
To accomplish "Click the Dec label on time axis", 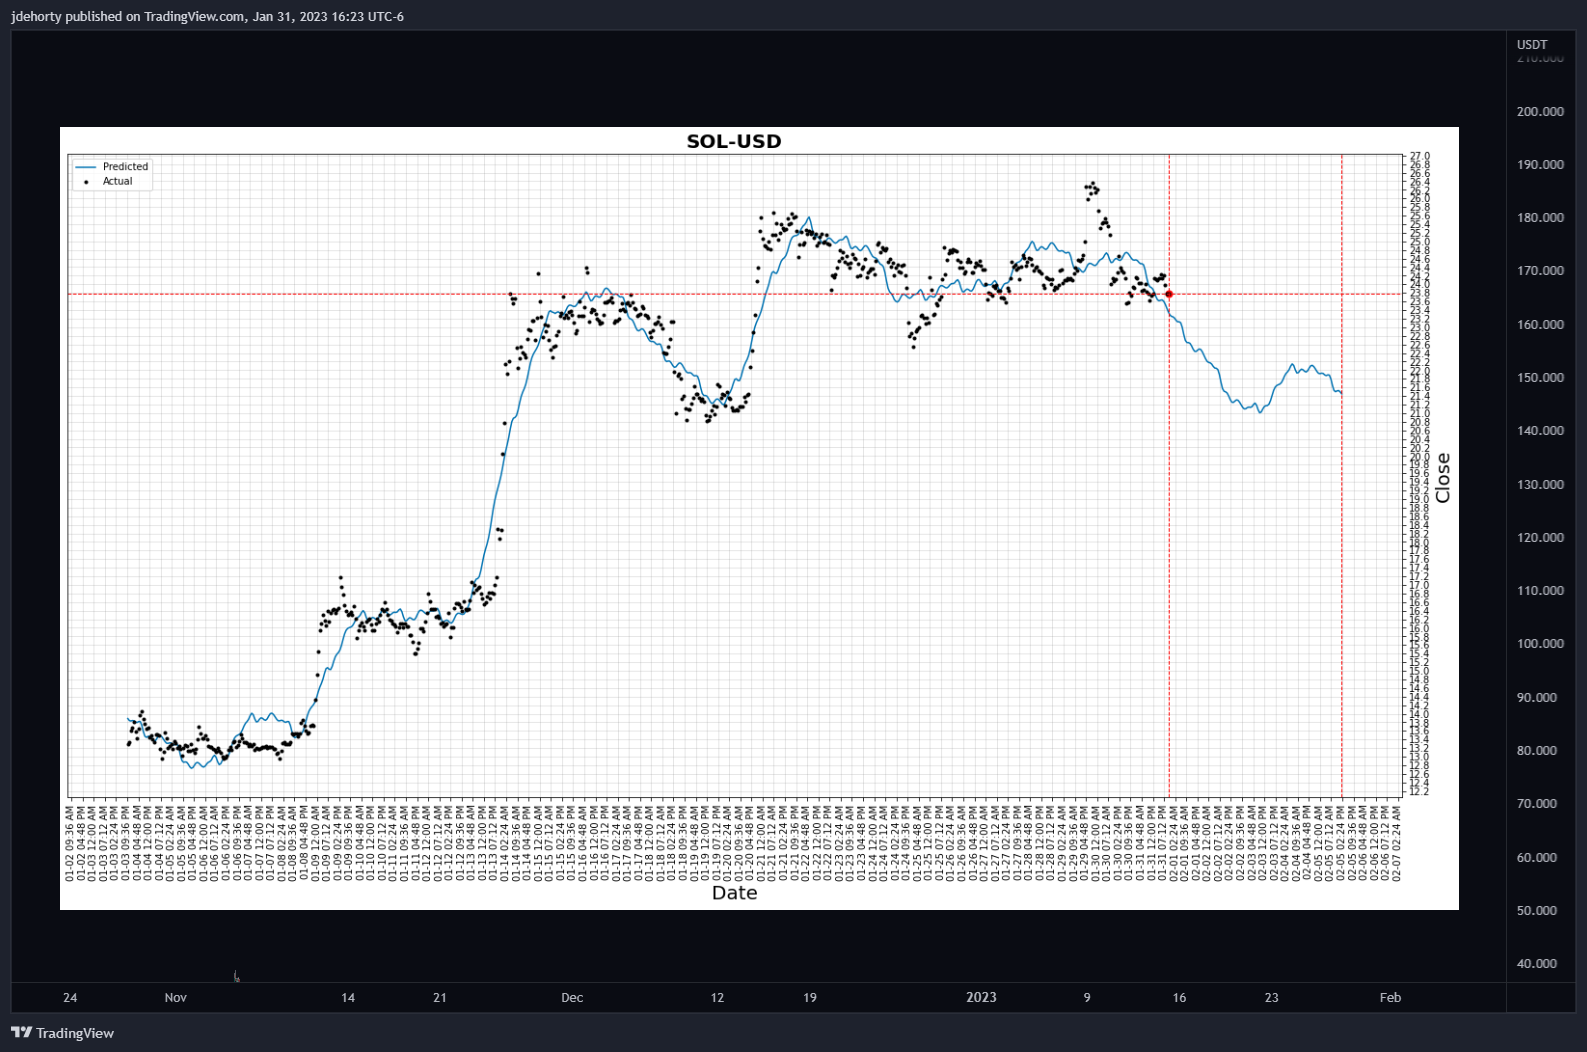I will point(572,997).
